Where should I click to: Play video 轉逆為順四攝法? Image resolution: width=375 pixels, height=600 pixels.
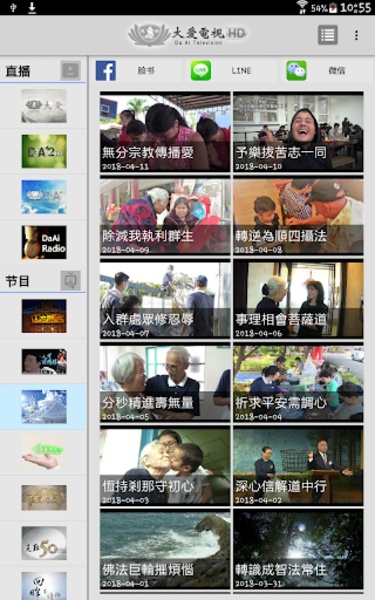tap(298, 215)
